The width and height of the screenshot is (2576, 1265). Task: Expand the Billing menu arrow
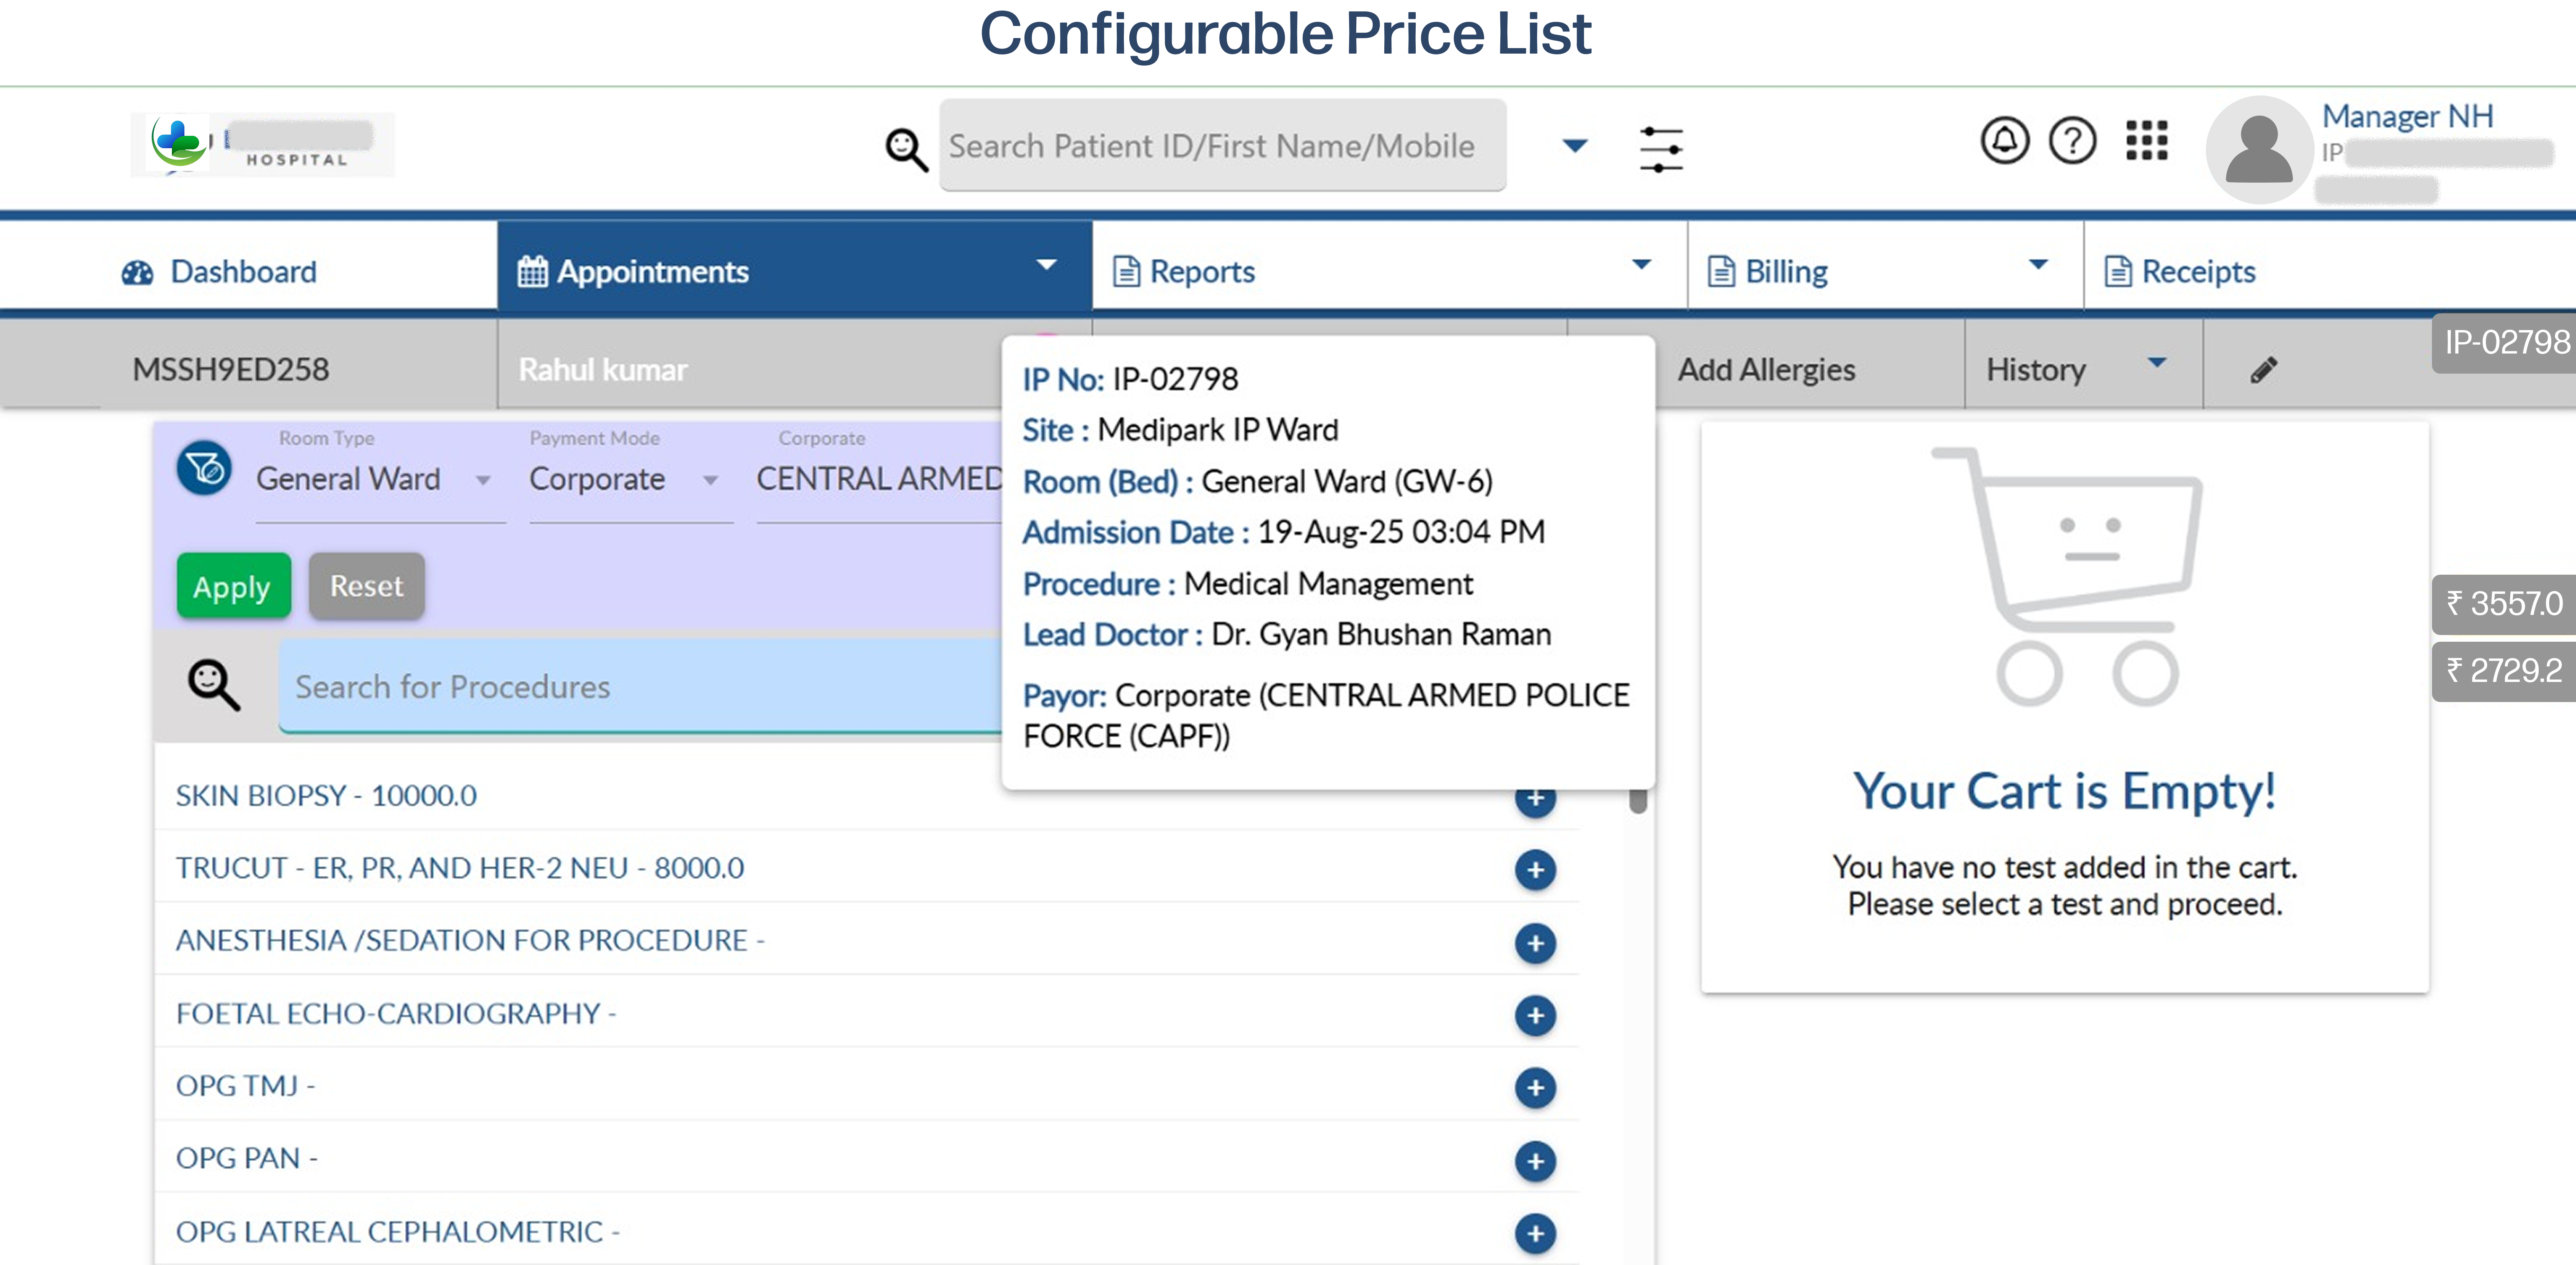pos(2038,265)
